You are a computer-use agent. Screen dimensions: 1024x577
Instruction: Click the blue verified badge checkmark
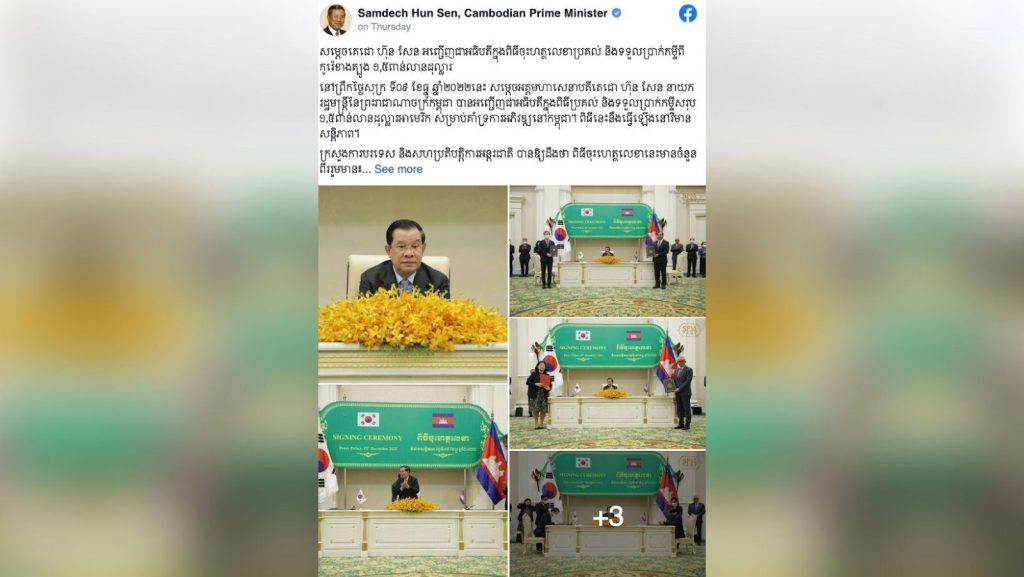(x=616, y=12)
